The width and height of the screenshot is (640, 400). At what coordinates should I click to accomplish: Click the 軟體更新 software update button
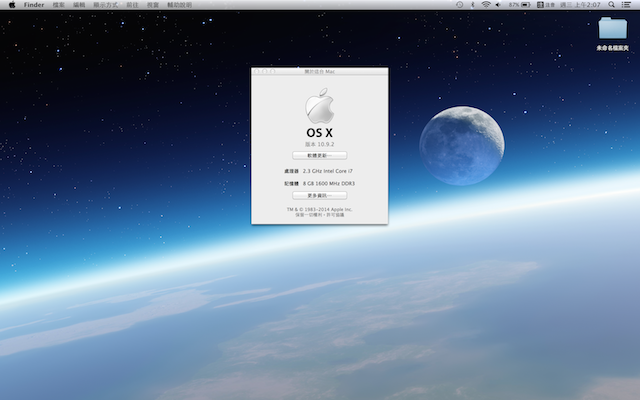(320, 156)
